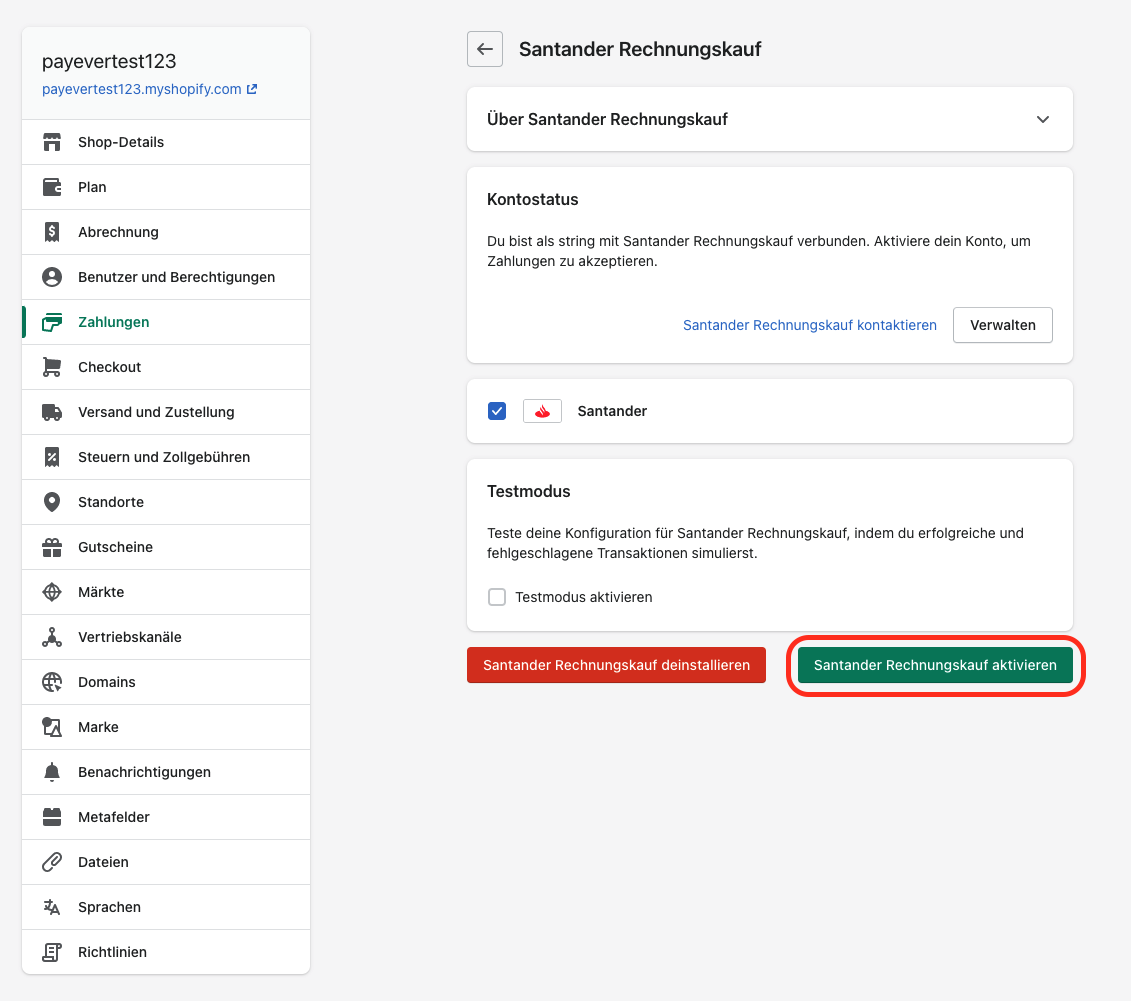The image size is (1131, 1001).
Task: Uncheck the Santander payment method checkbox
Action: tap(497, 411)
